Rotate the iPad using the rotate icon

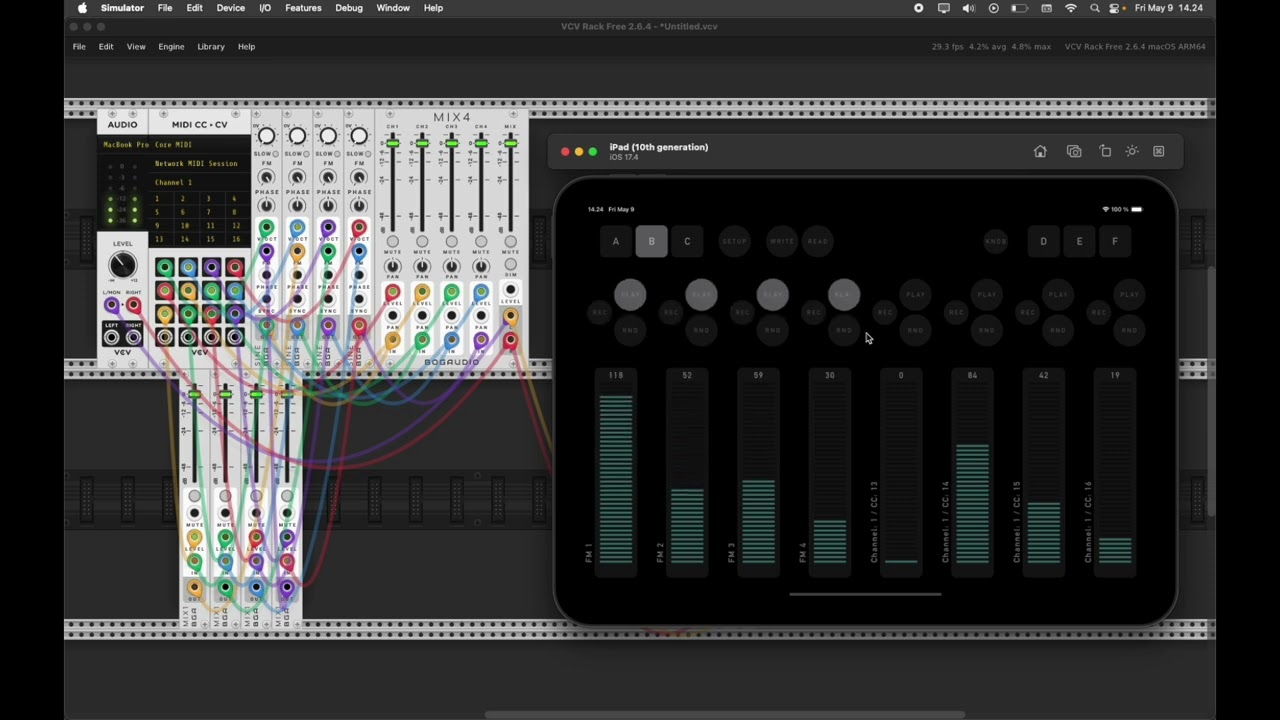pos(1105,151)
